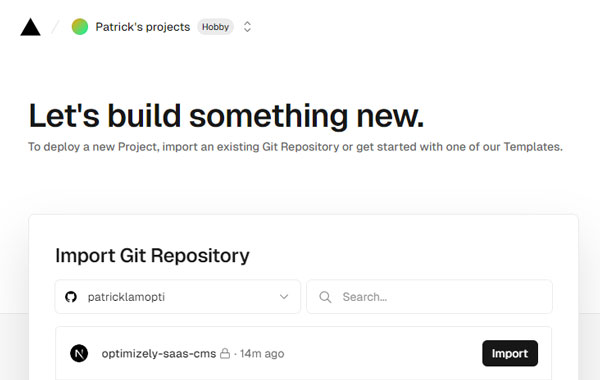Click the Let's build something new heading
This screenshot has height=380, width=600.
pos(226,116)
